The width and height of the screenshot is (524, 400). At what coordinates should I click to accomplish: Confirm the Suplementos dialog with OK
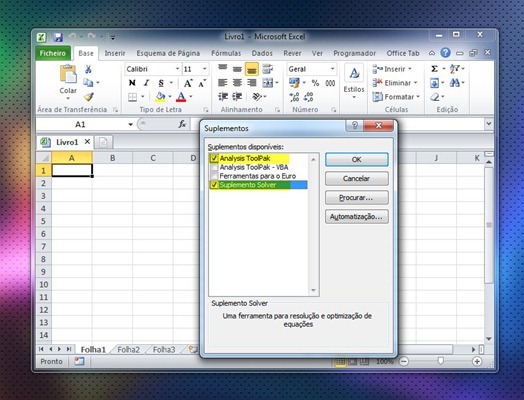pos(357,160)
